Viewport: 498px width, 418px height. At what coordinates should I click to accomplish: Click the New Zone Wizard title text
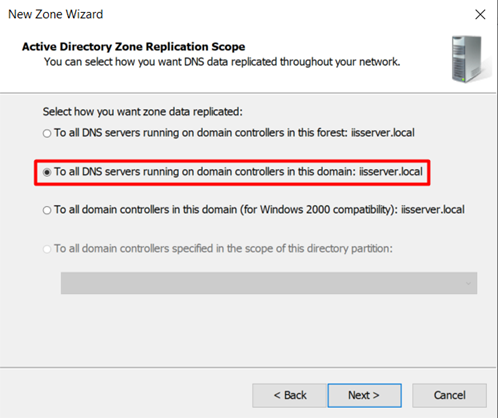click(55, 14)
